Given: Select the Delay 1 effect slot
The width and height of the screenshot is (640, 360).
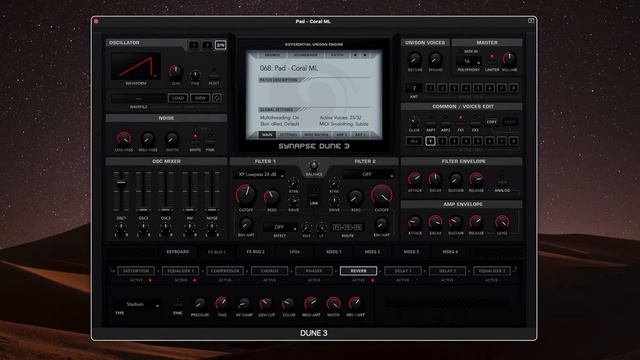Looking at the screenshot, I should (x=402, y=271).
